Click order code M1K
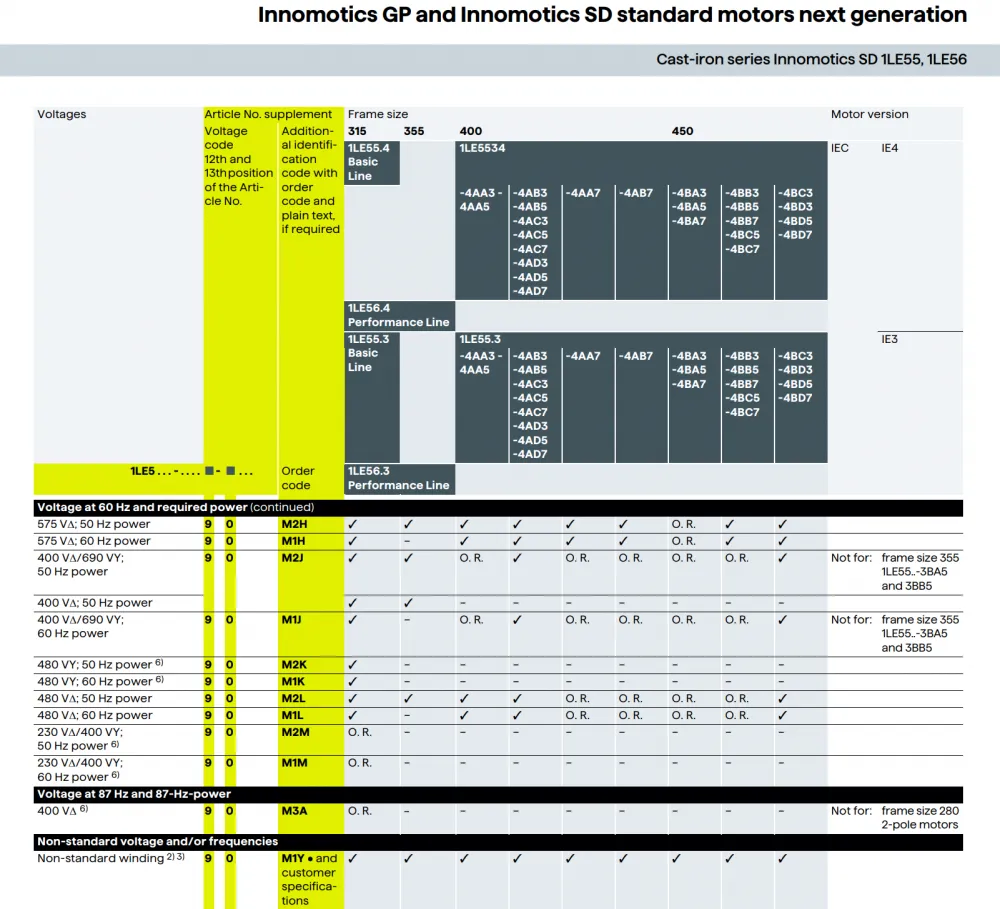The width and height of the screenshot is (1000, 909). pyautogui.click(x=293, y=682)
